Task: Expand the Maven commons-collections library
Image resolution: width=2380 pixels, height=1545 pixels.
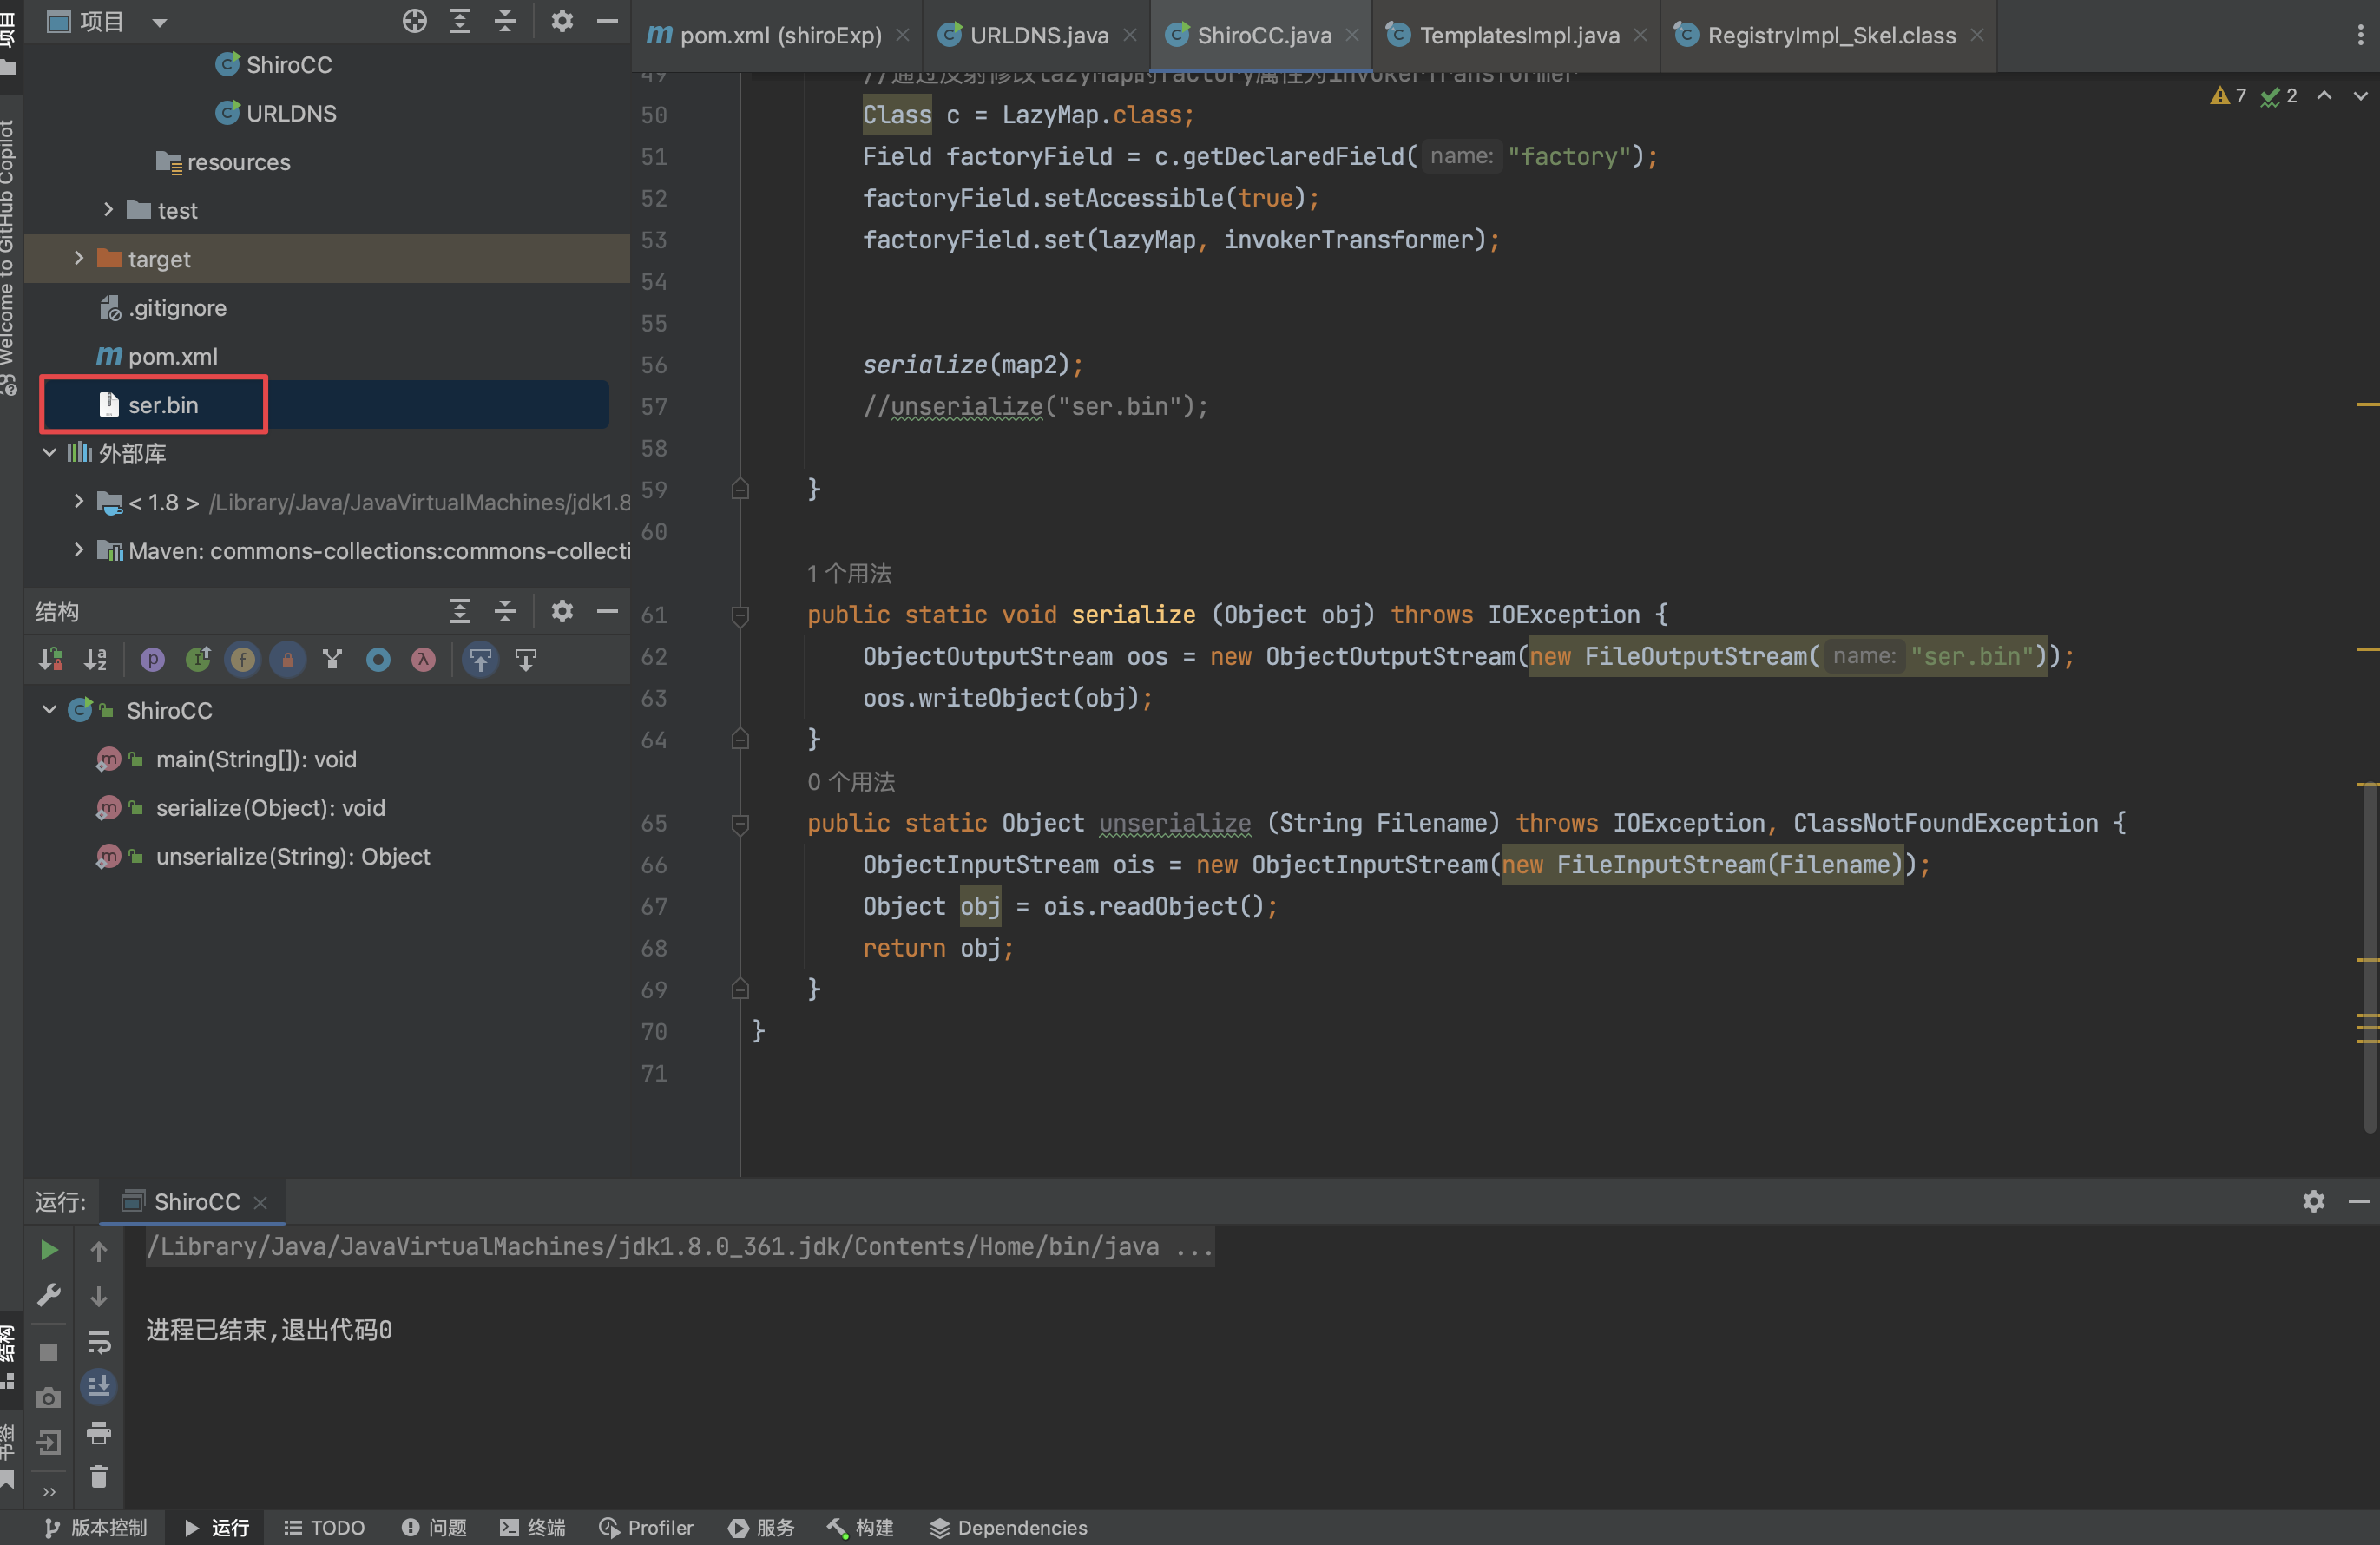Action: point(79,550)
